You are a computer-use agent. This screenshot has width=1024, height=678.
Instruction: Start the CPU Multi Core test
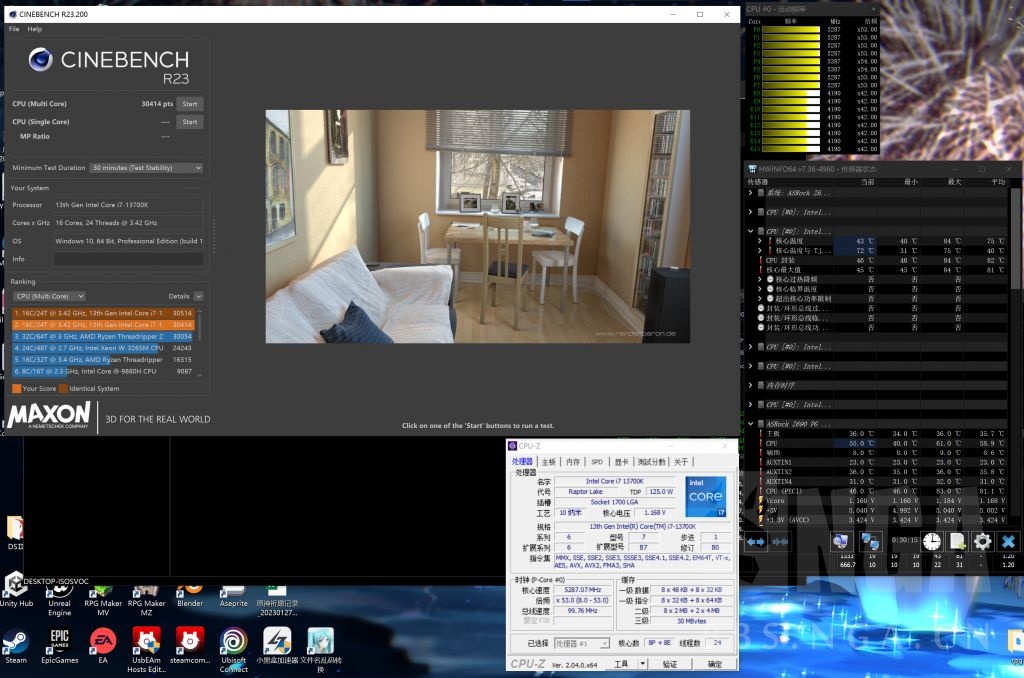pos(189,104)
